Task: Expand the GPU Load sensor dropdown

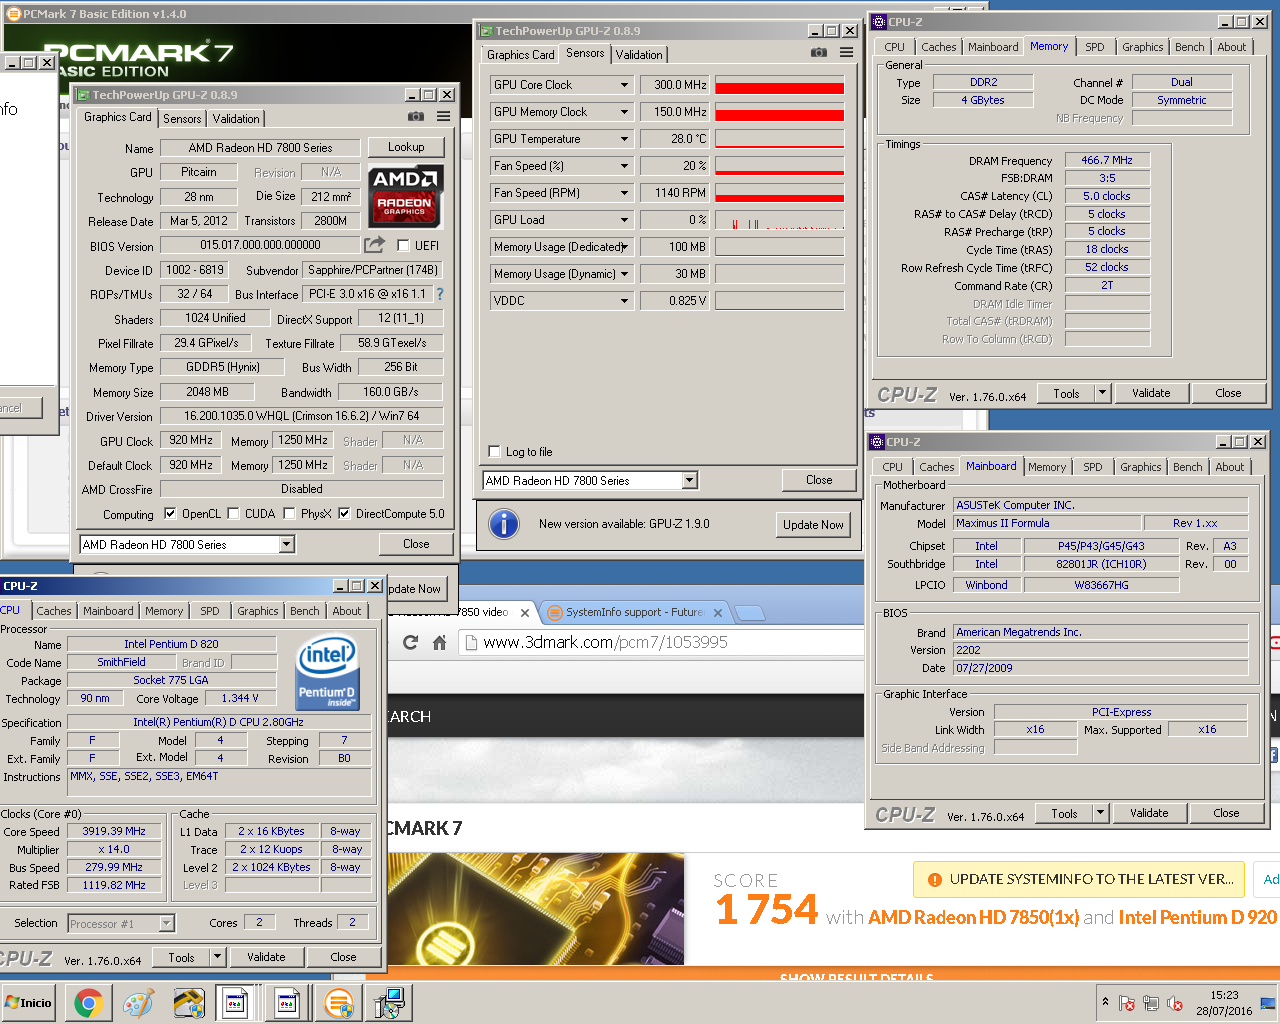Action: click(625, 220)
